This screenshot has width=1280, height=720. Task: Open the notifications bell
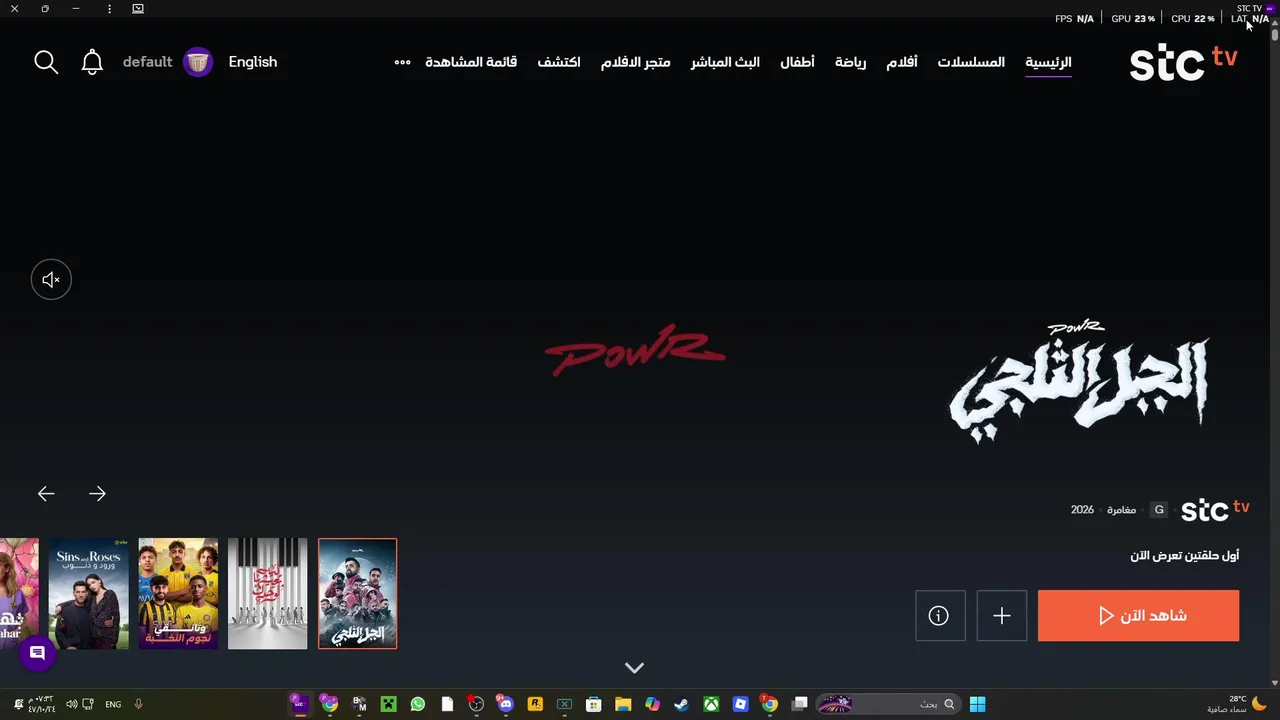pyautogui.click(x=92, y=62)
